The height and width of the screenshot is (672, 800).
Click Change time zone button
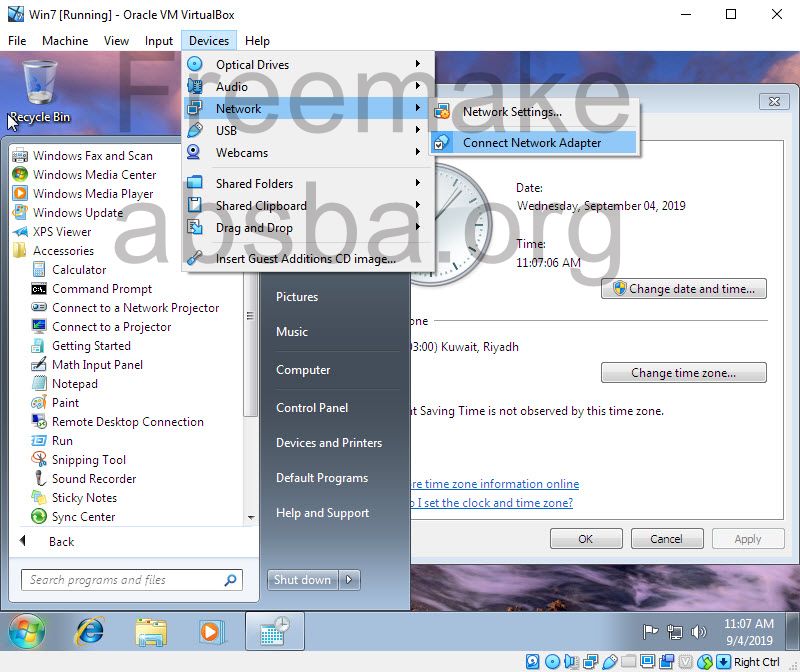click(x=684, y=372)
